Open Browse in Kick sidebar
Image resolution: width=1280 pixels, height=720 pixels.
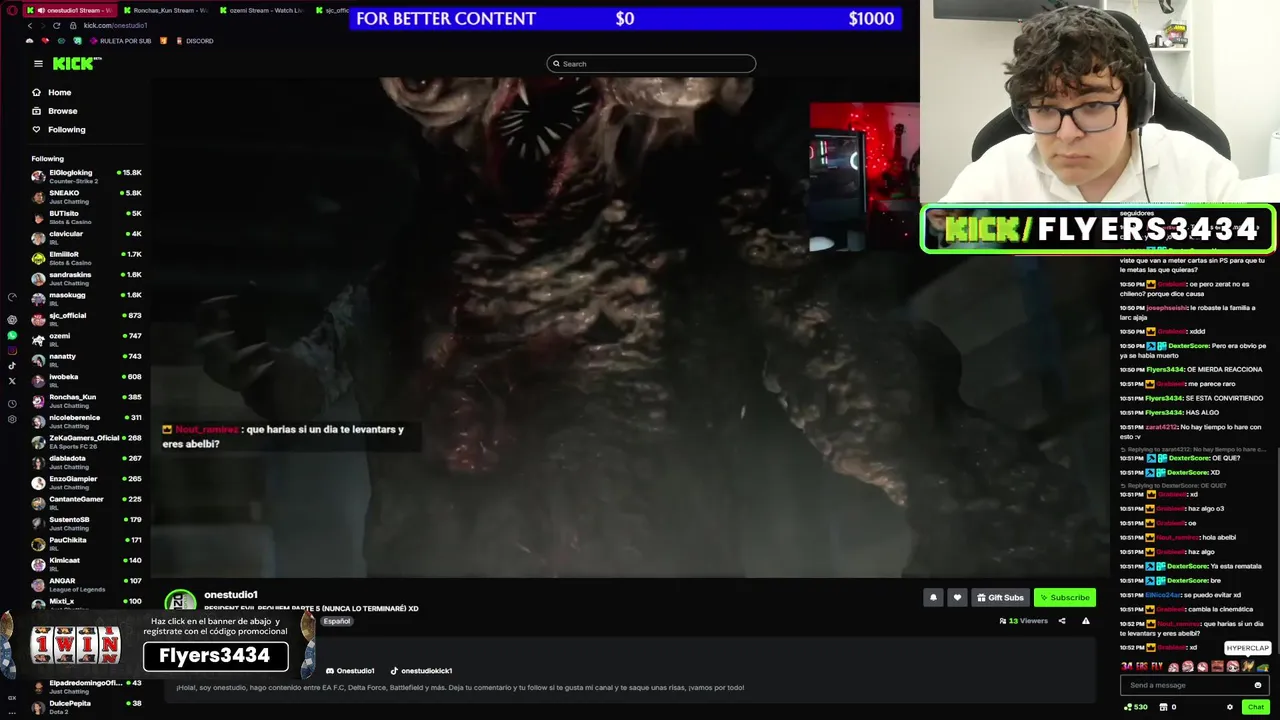[x=54, y=111]
